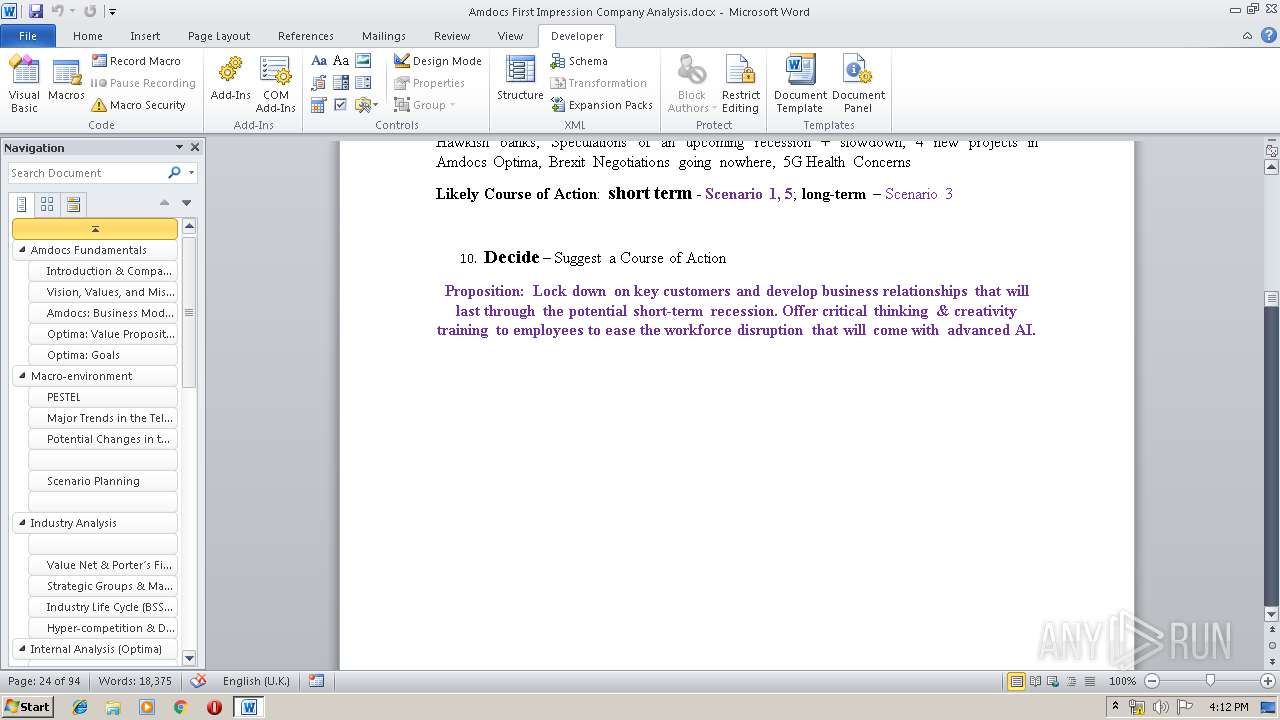Open Word Count from status bar
The height and width of the screenshot is (720, 1280).
tap(135, 681)
